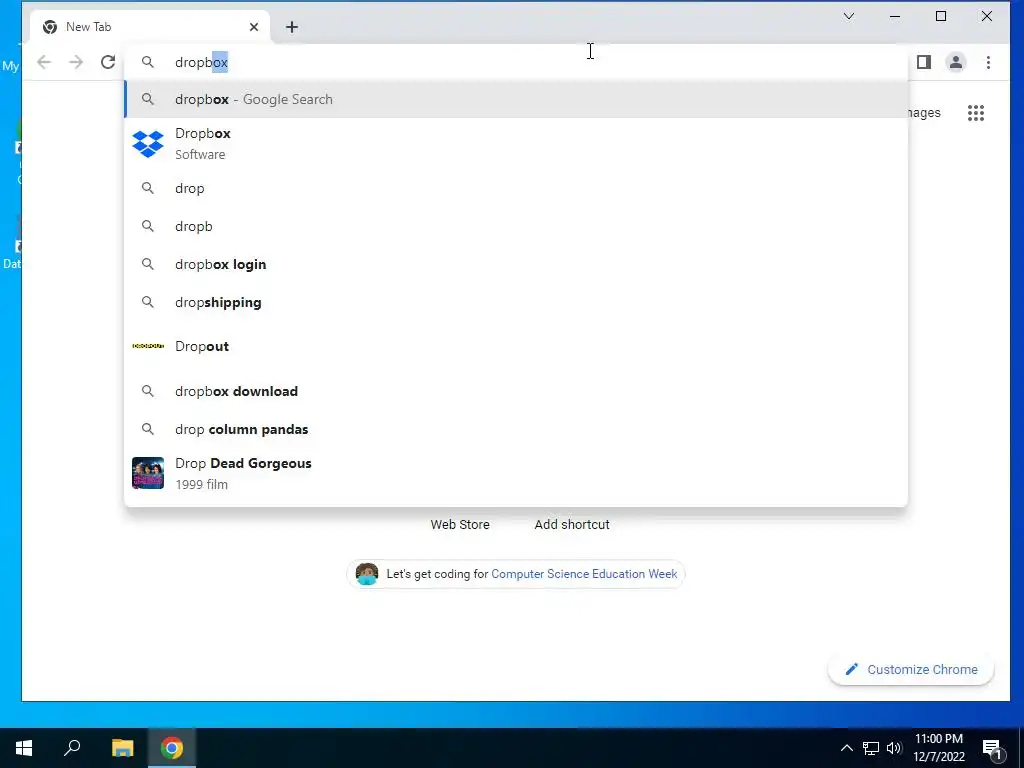Select the 'dropb' search suggestion
The image size is (1024, 768).
(x=516, y=227)
